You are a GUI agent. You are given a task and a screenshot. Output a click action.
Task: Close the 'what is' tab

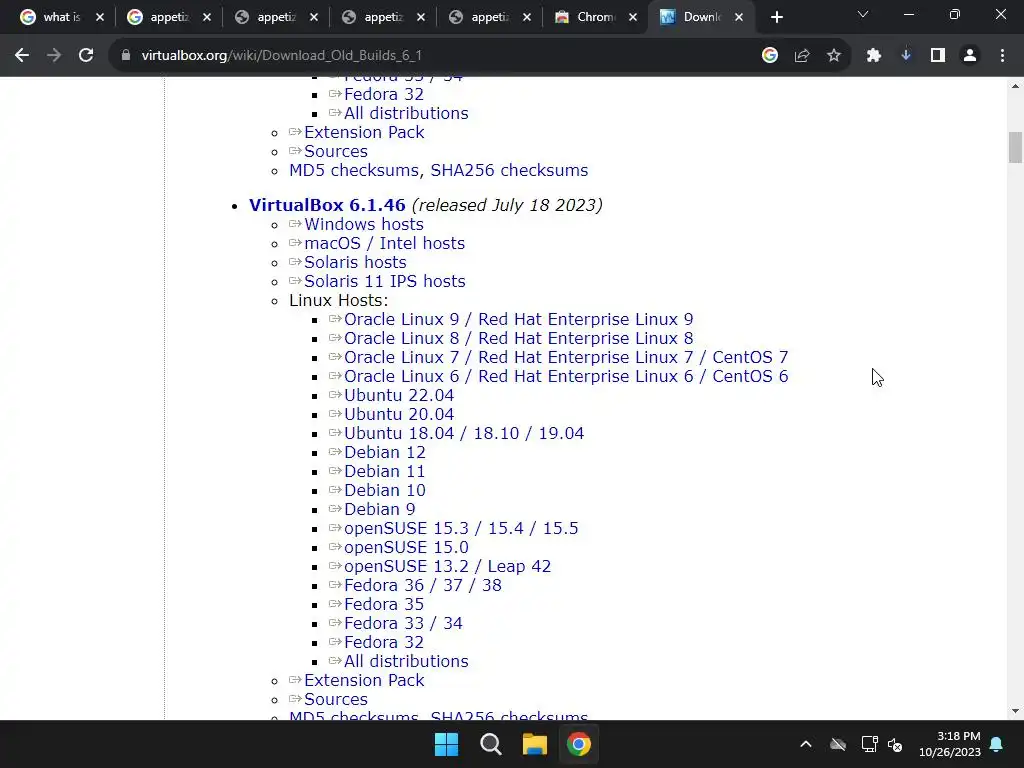coord(100,18)
